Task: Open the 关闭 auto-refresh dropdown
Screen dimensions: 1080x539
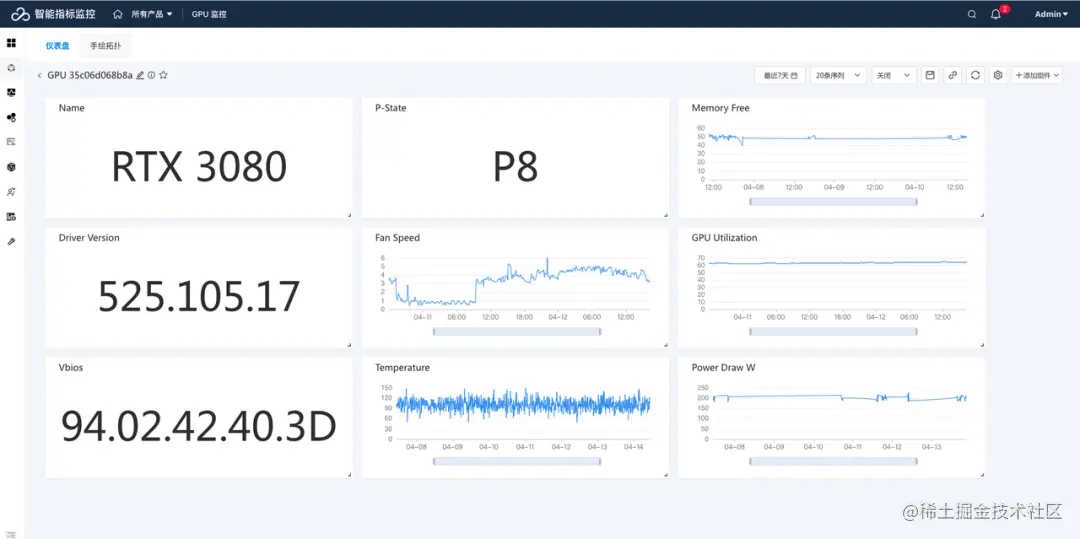Action: [894, 75]
